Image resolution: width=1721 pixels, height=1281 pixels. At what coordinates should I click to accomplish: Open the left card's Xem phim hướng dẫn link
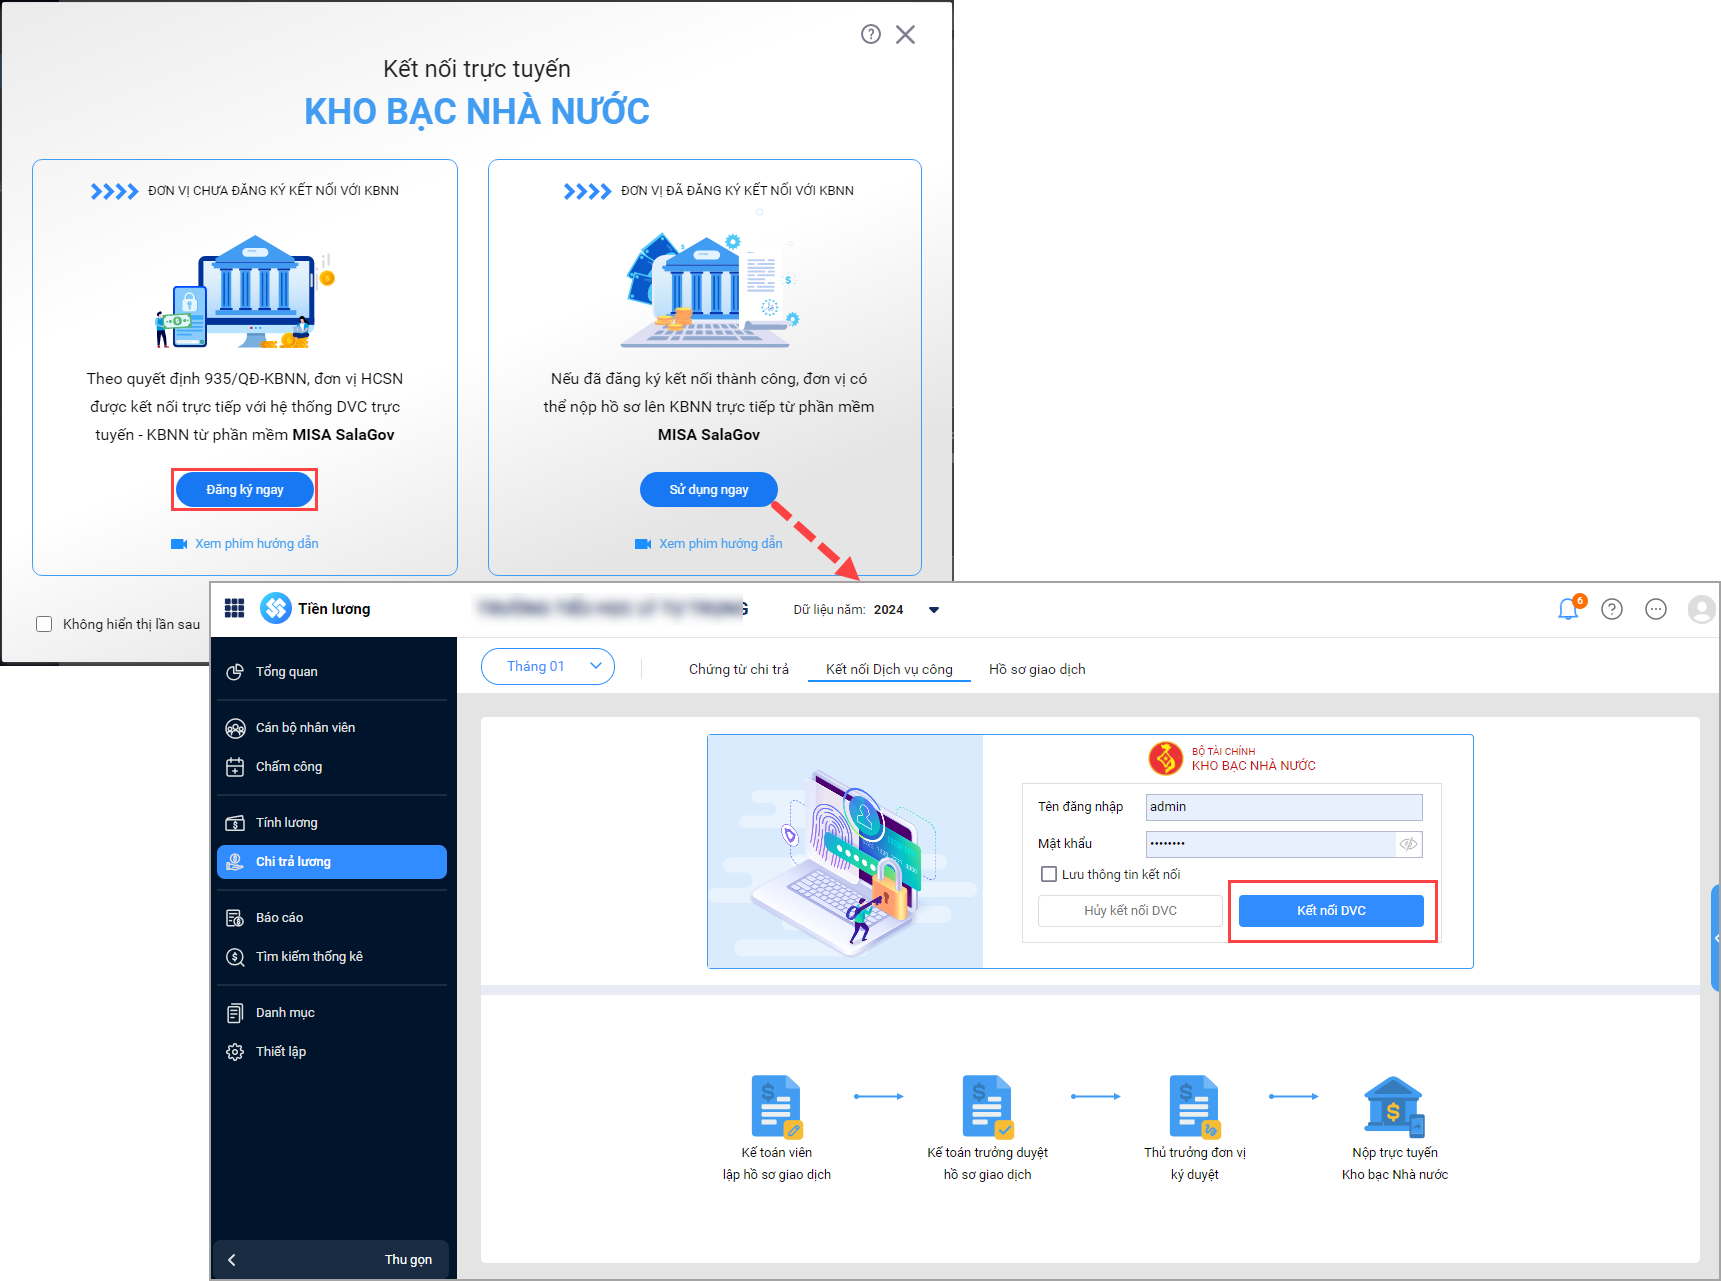pyautogui.click(x=245, y=544)
